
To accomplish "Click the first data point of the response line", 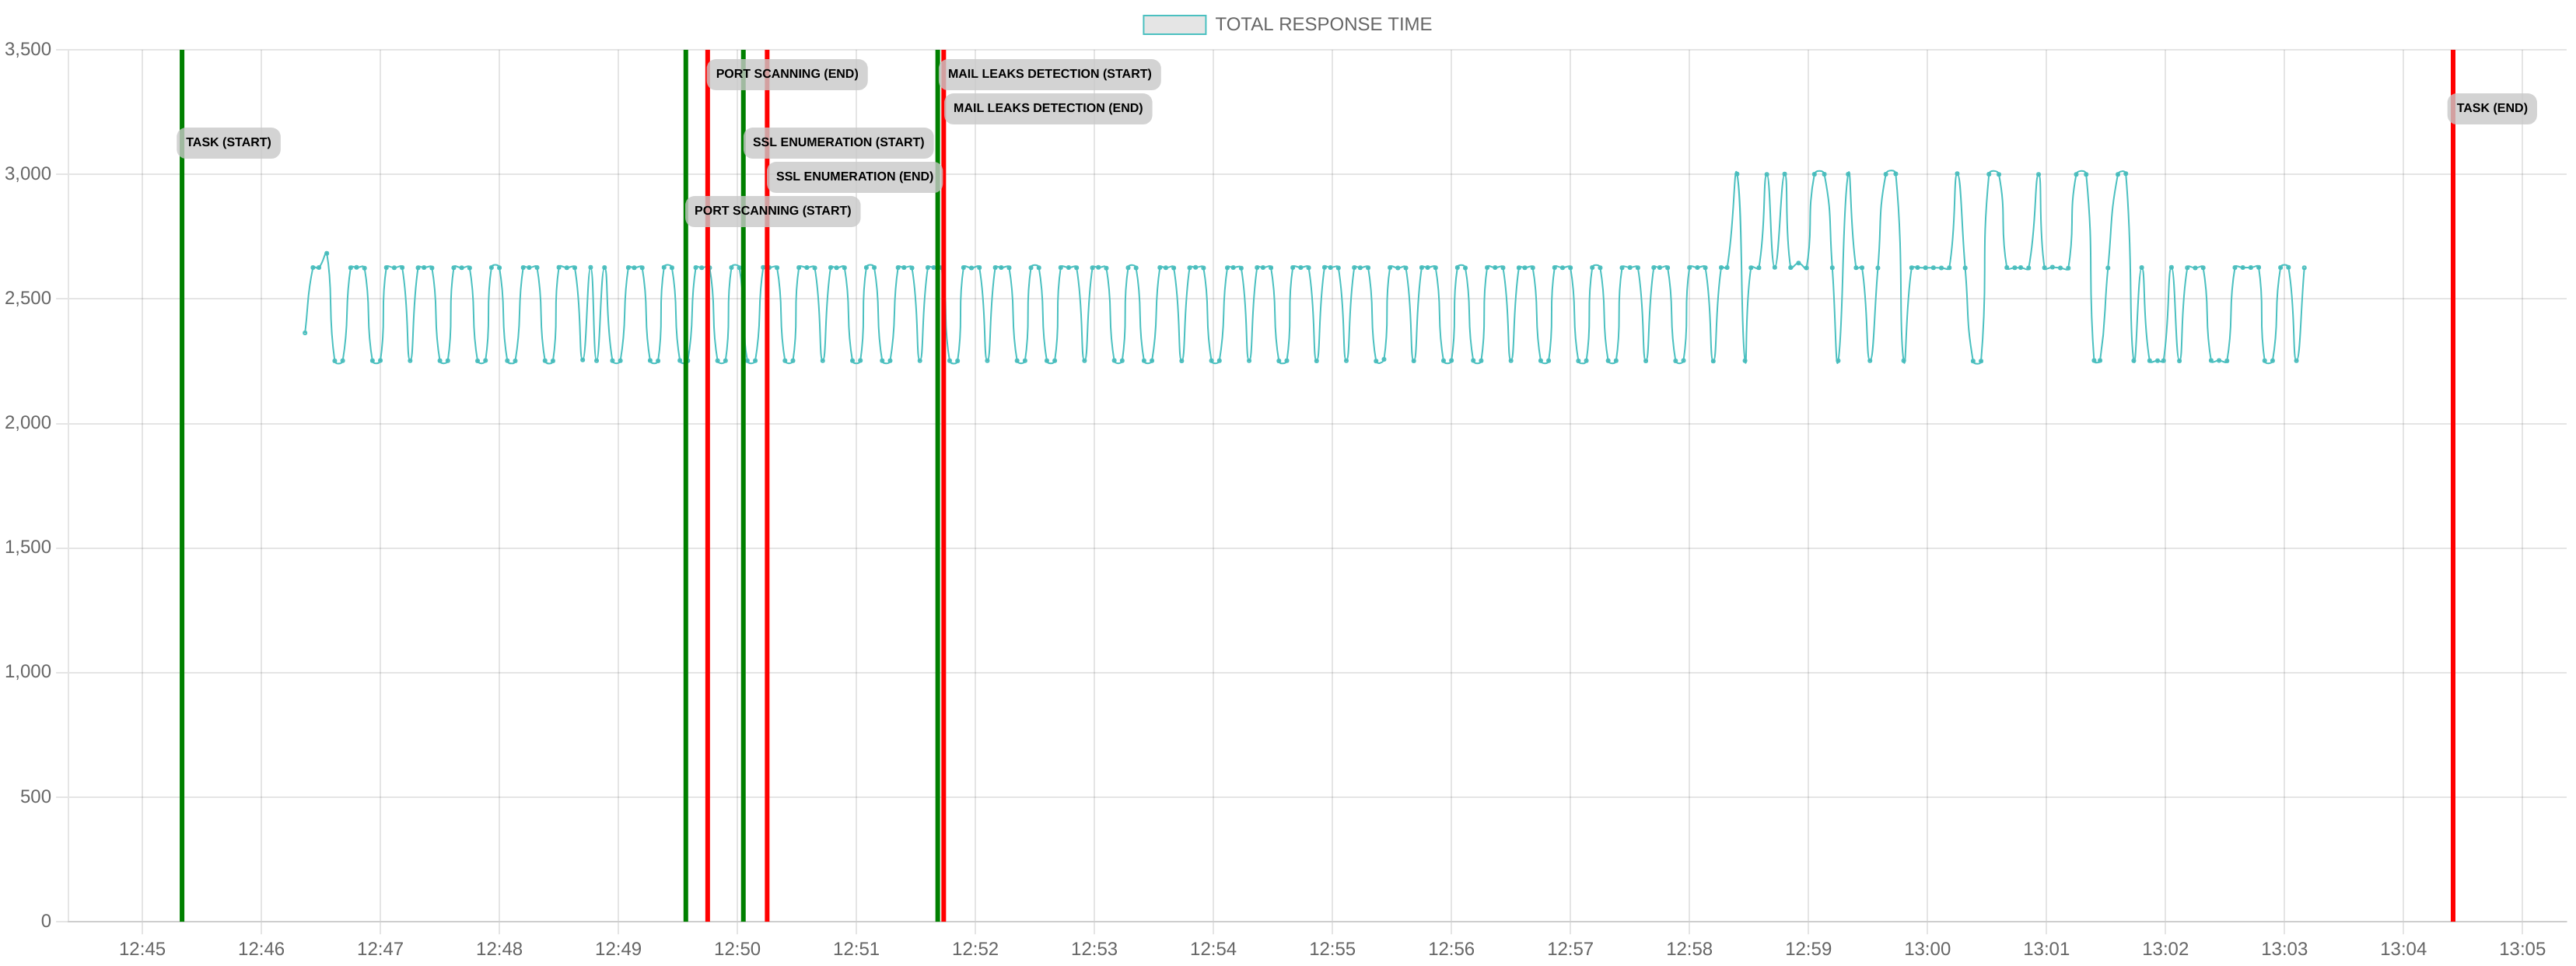I will tap(305, 333).
